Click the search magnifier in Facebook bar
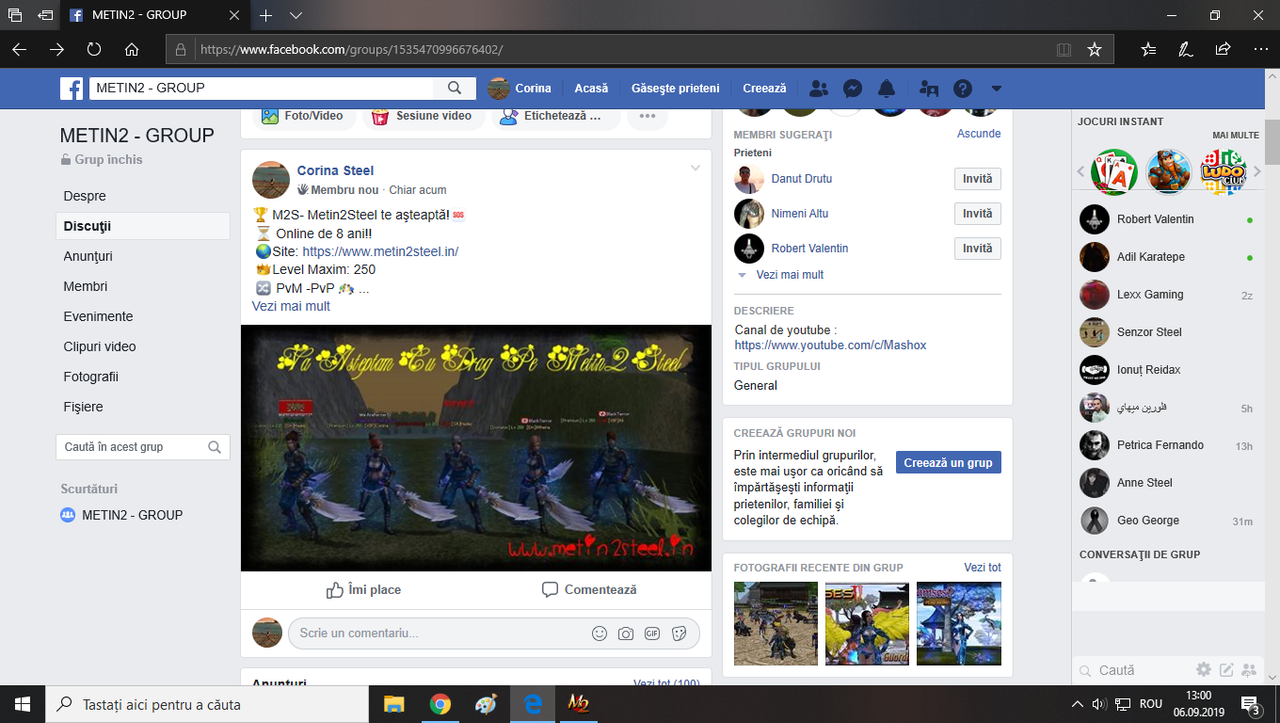The height and width of the screenshot is (723, 1280). [x=454, y=88]
